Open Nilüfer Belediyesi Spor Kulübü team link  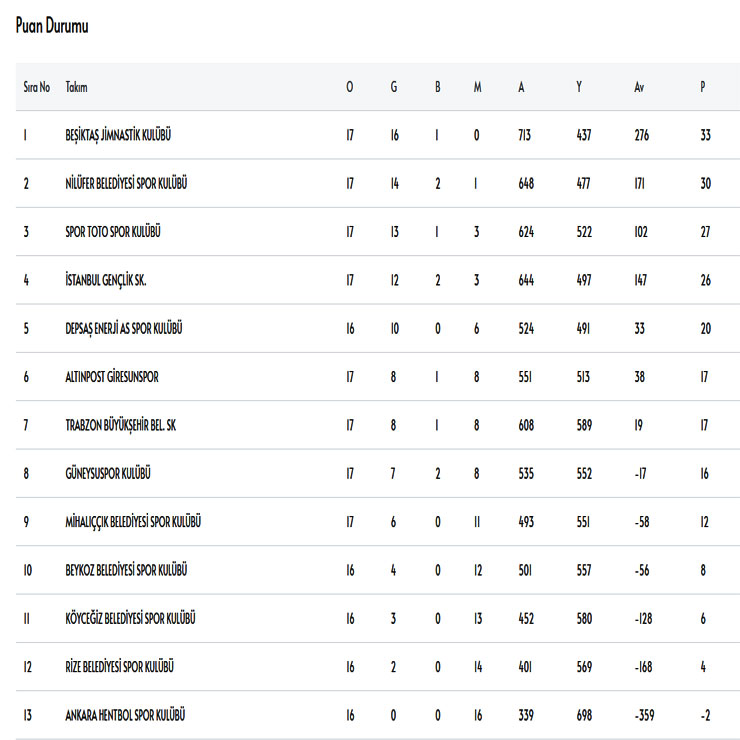(x=126, y=183)
